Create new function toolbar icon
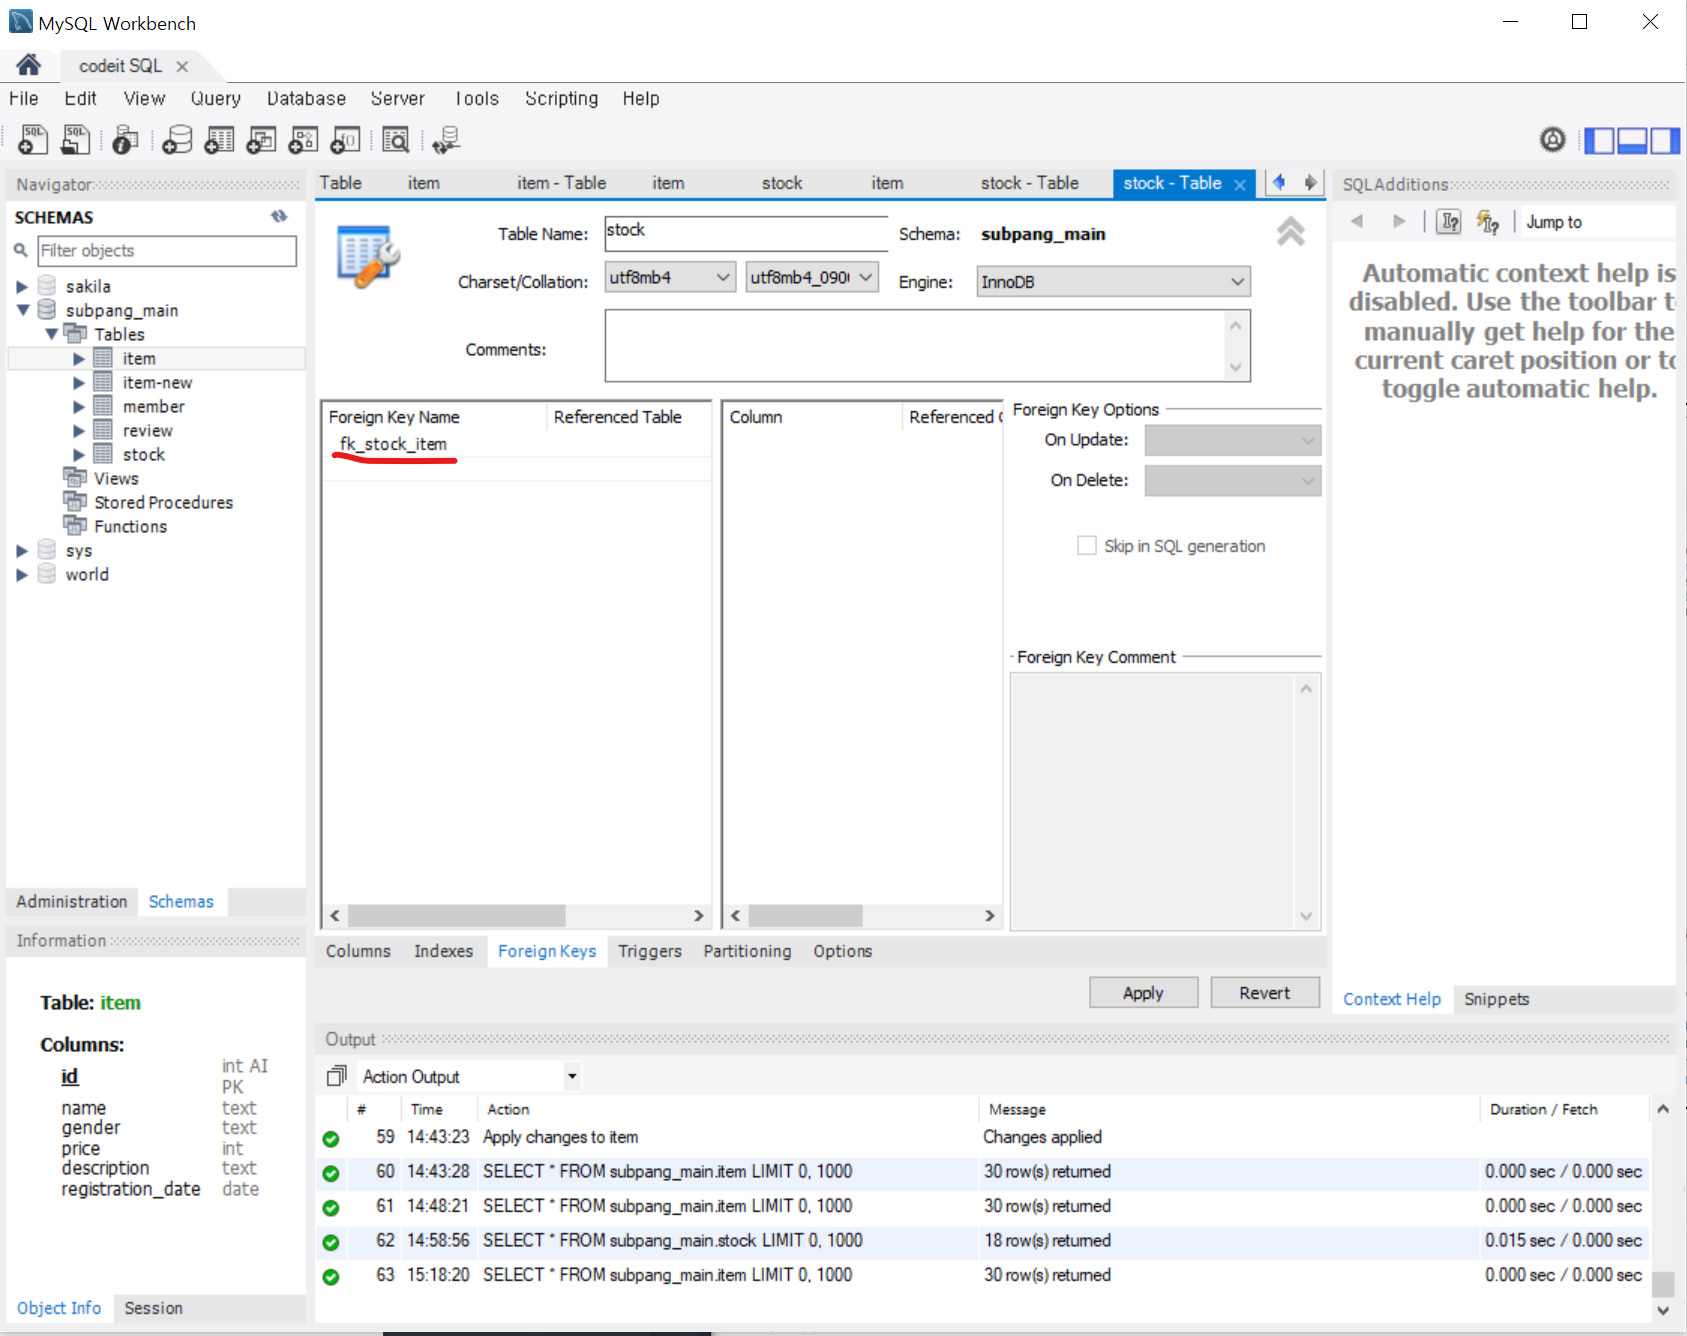The image size is (1687, 1336). pyautogui.click(x=345, y=140)
